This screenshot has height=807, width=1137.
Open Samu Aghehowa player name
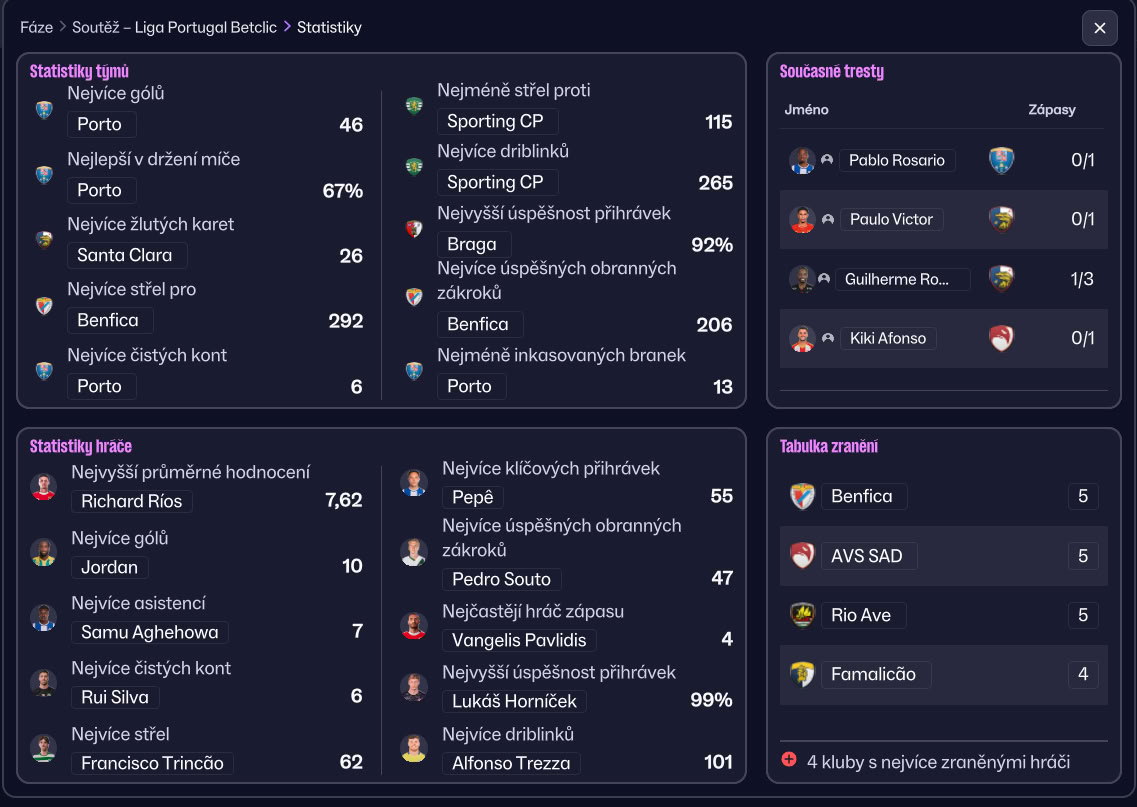(x=149, y=632)
